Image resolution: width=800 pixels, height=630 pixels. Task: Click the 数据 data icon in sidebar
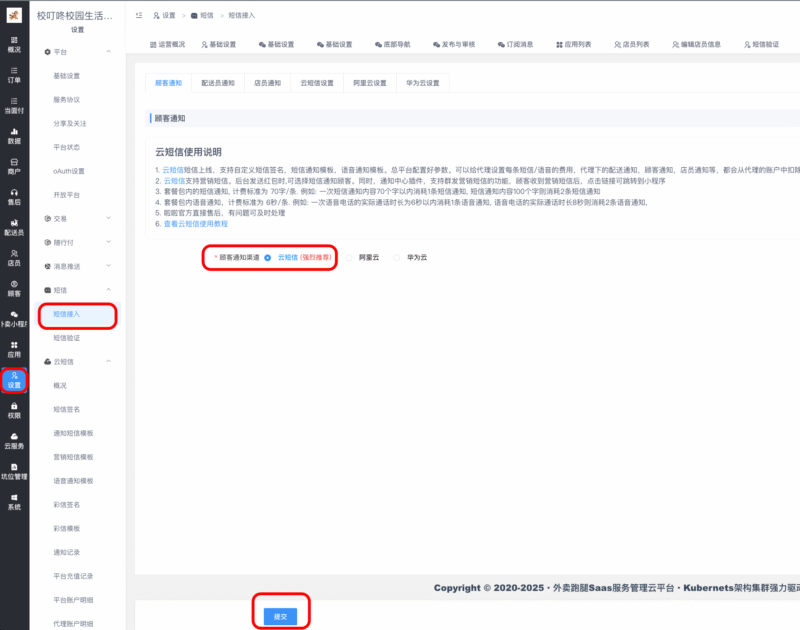coord(14,135)
